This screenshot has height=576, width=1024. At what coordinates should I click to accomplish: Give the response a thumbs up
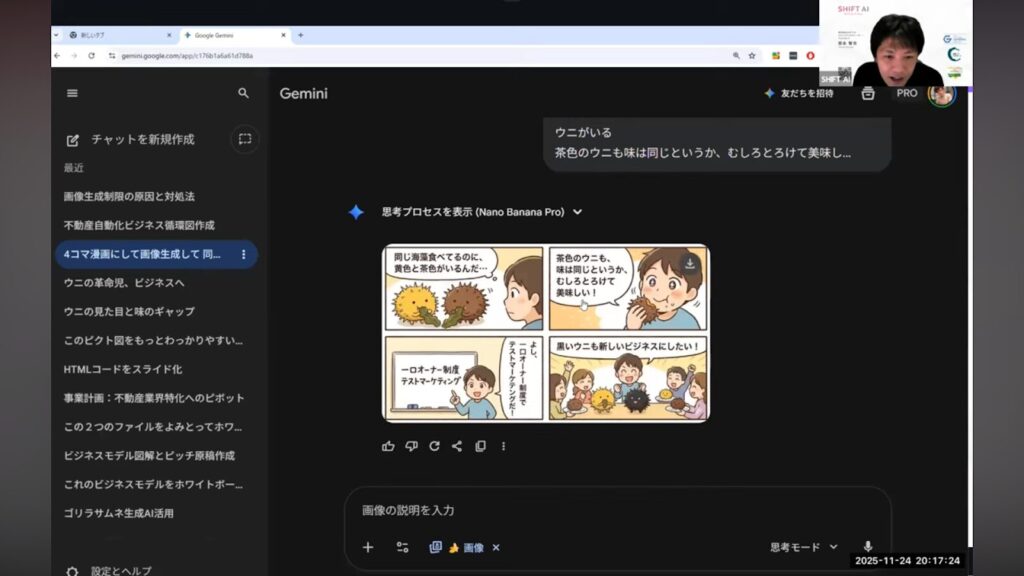pyautogui.click(x=388, y=446)
